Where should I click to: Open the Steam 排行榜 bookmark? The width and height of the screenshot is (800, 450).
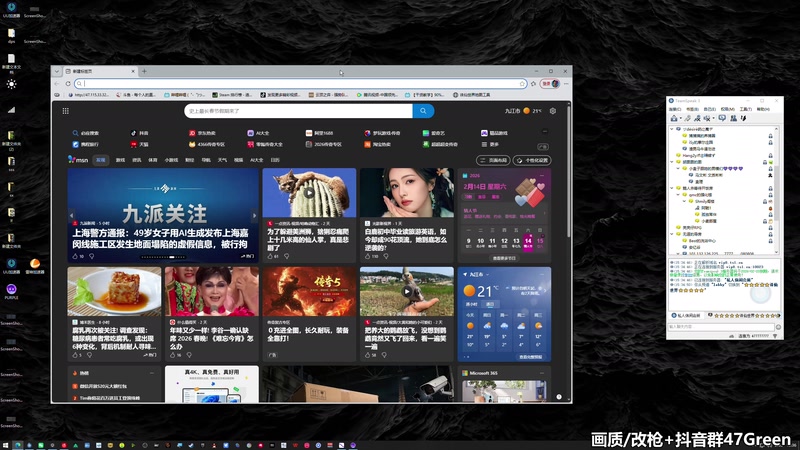(x=232, y=95)
